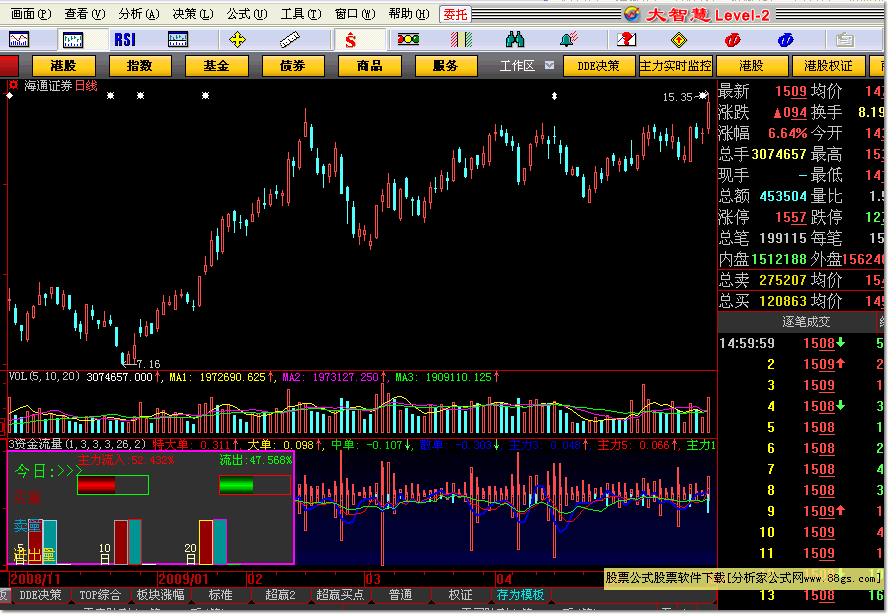Click the 海通证券 stock name
Image resolution: width=891 pixels, height=616 pixels.
click(x=48, y=86)
